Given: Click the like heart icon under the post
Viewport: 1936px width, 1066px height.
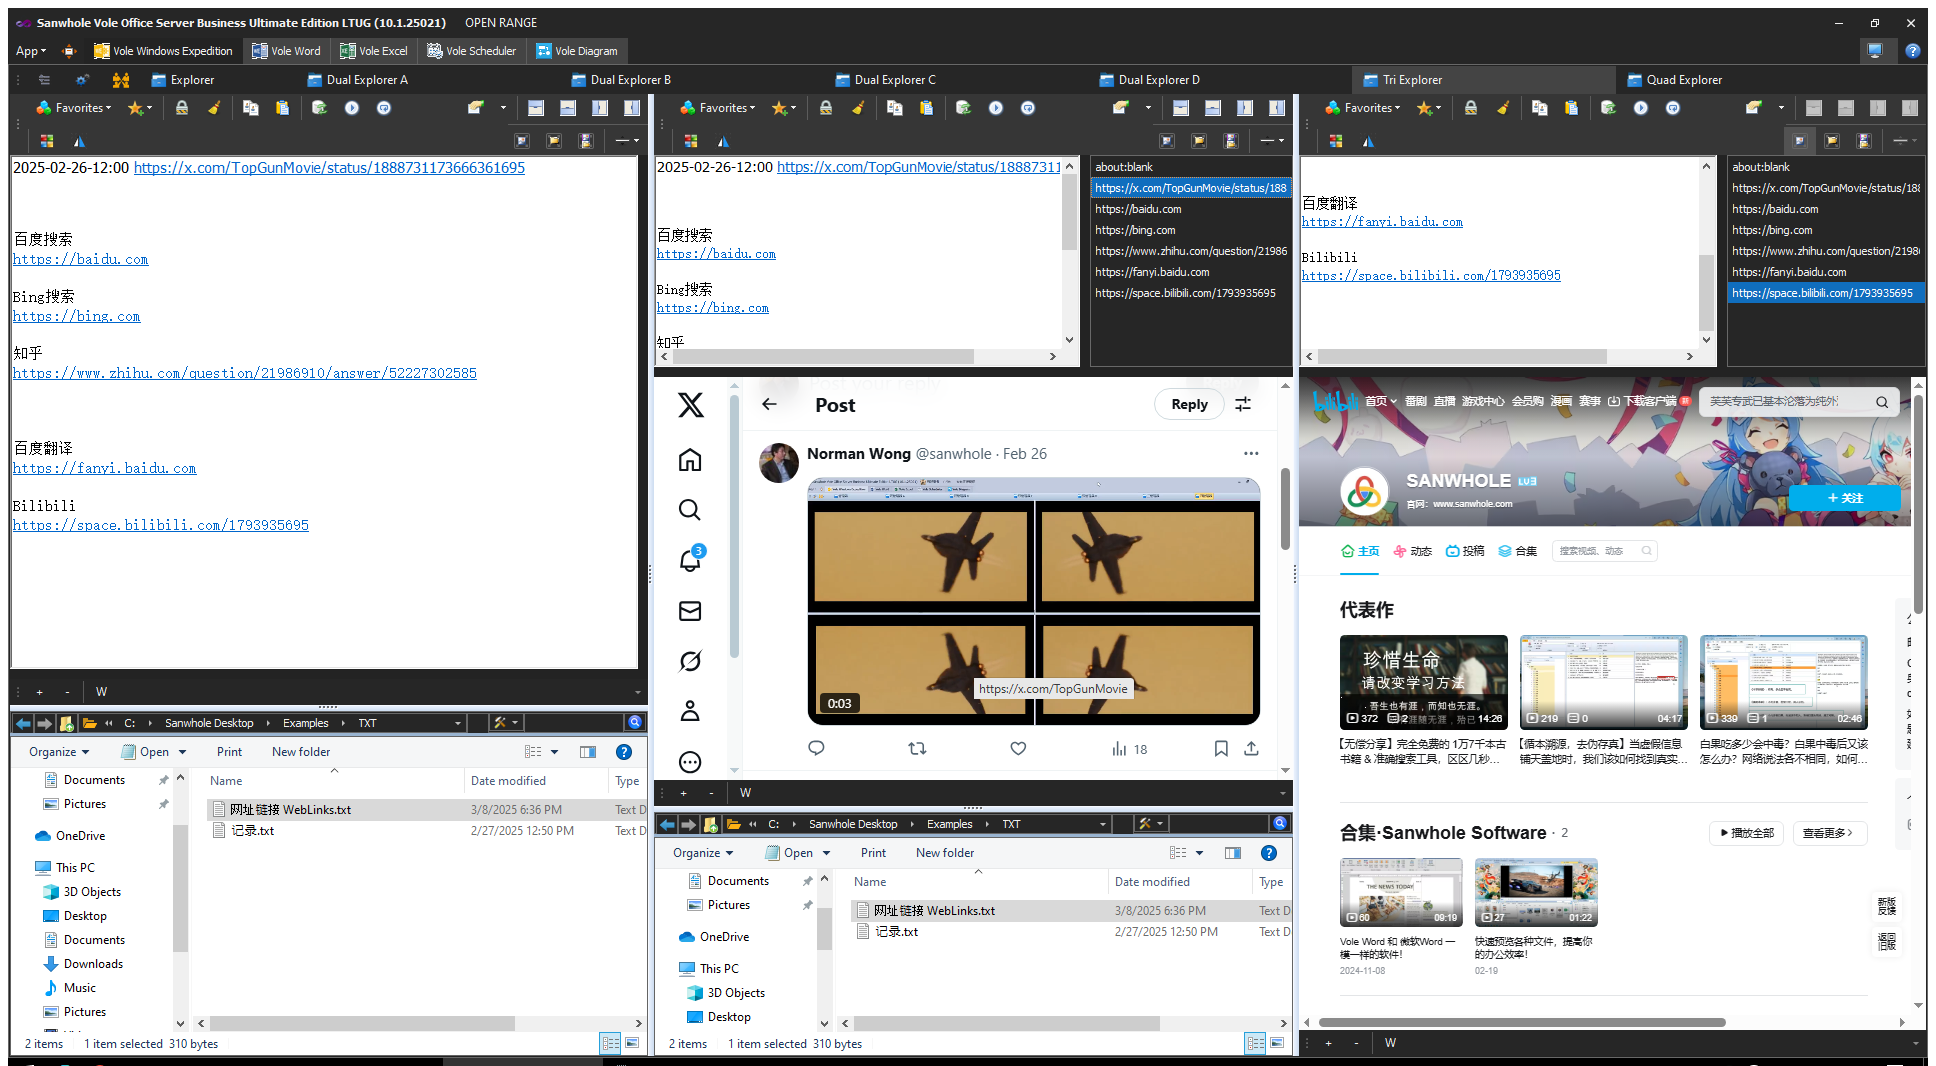Looking at the screenshot, I should pos(1018,748).
